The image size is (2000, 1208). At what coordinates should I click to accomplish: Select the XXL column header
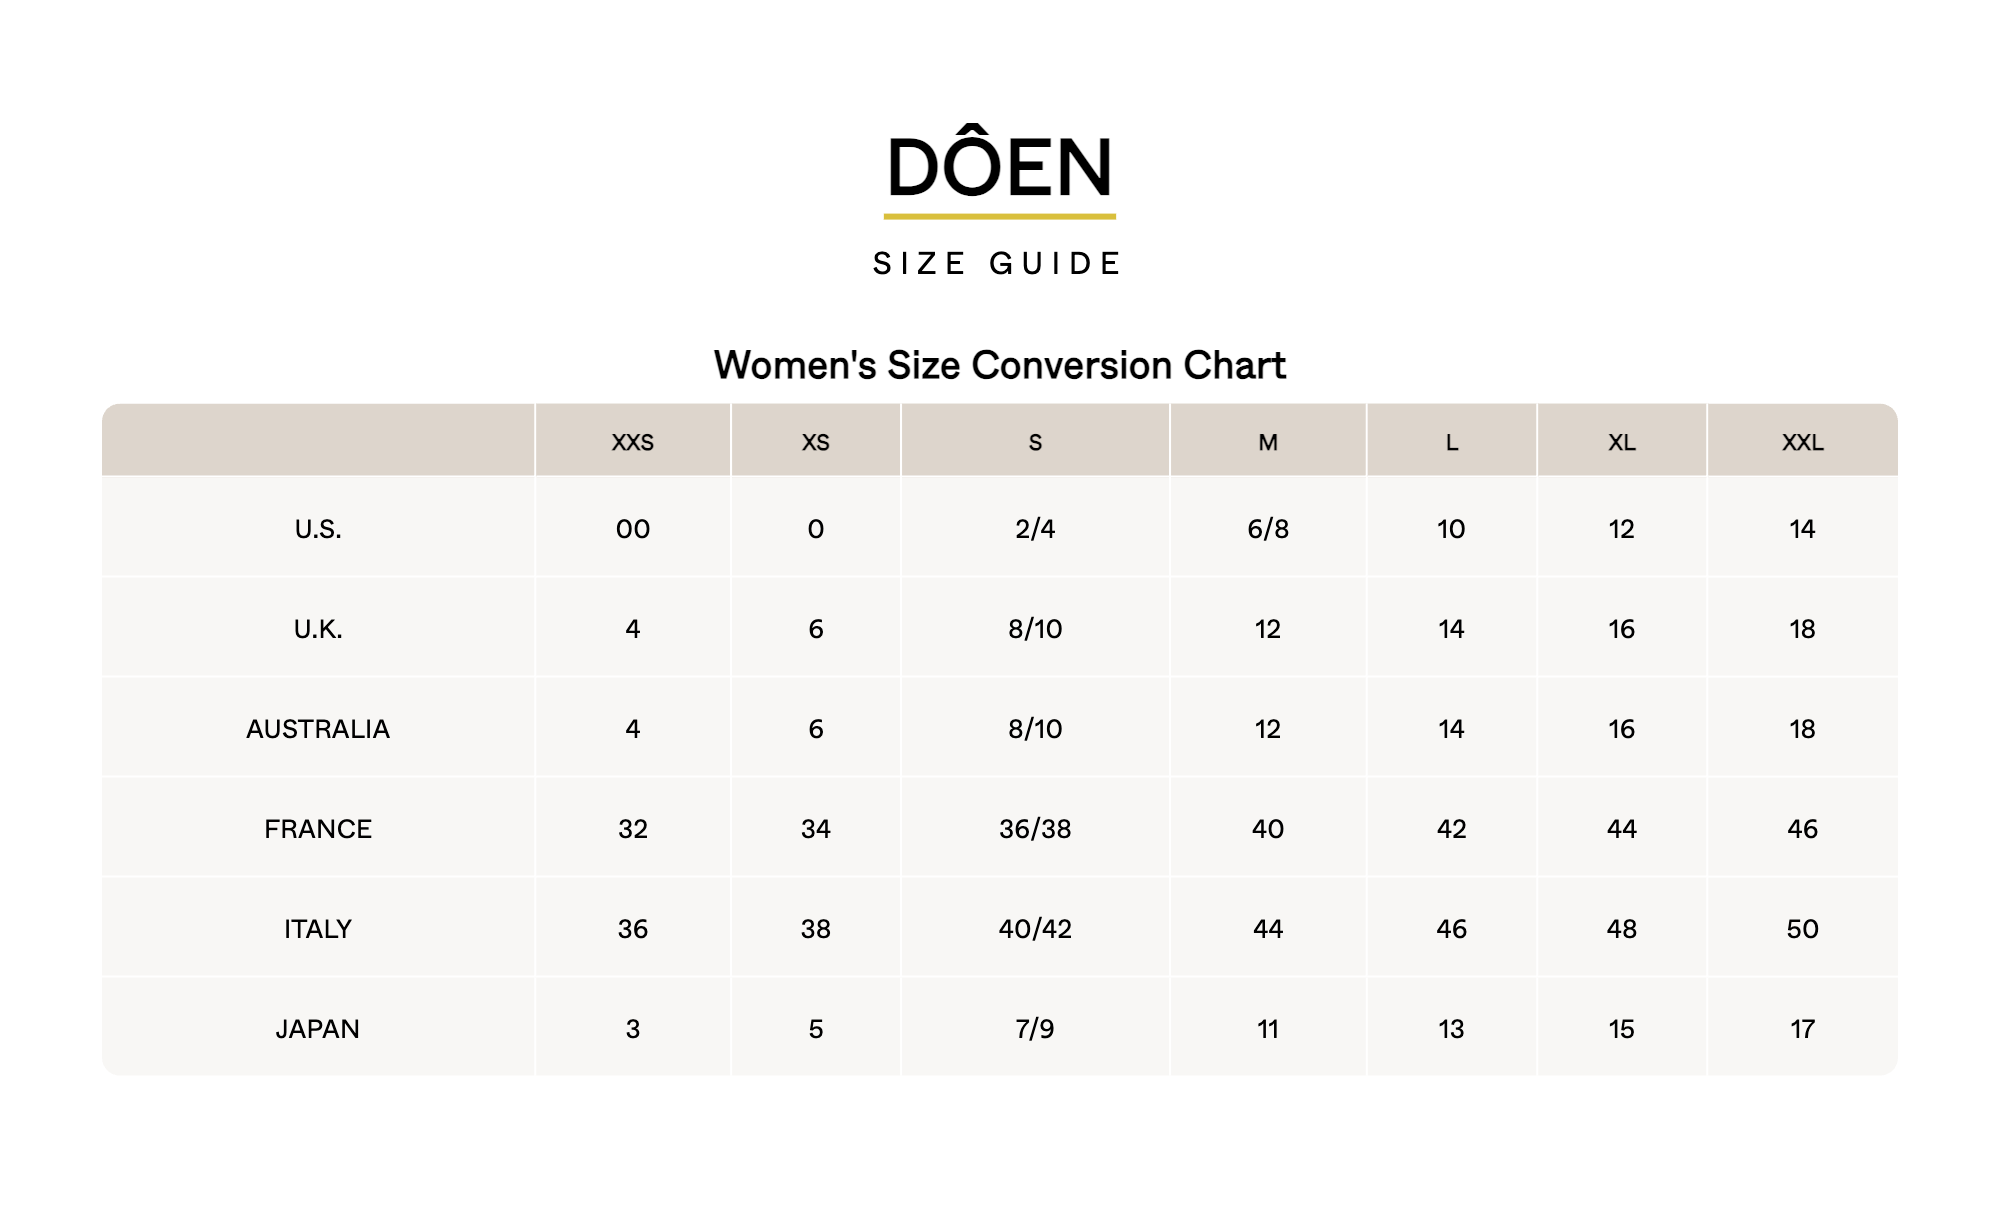pyautogui.click(x=1803, y=442)
